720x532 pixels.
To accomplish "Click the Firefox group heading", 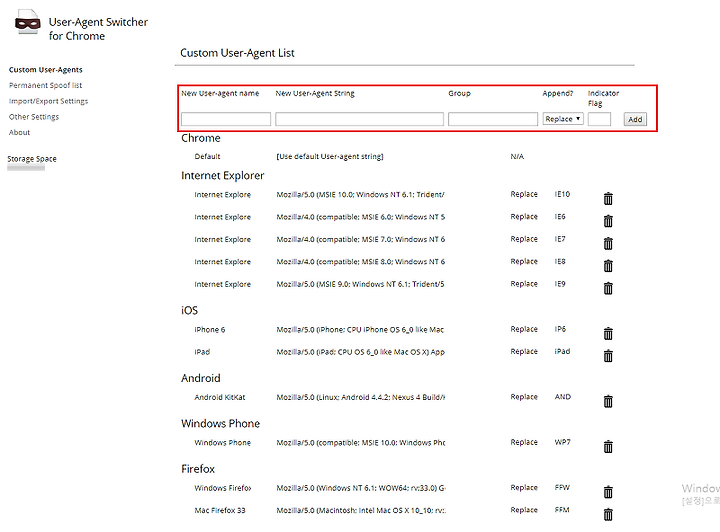I will (198, 469).
